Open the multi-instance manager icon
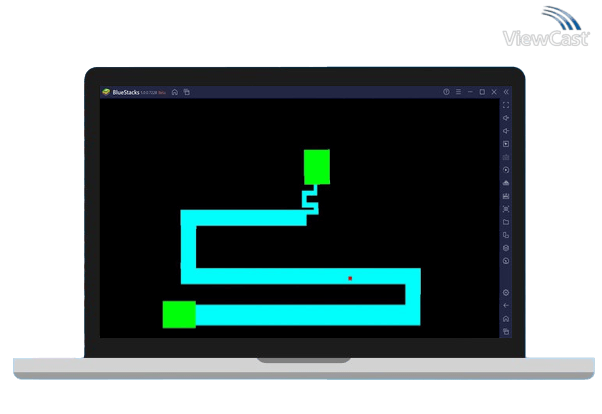This screenshot has height=414, width=602. tap(506, 235)
